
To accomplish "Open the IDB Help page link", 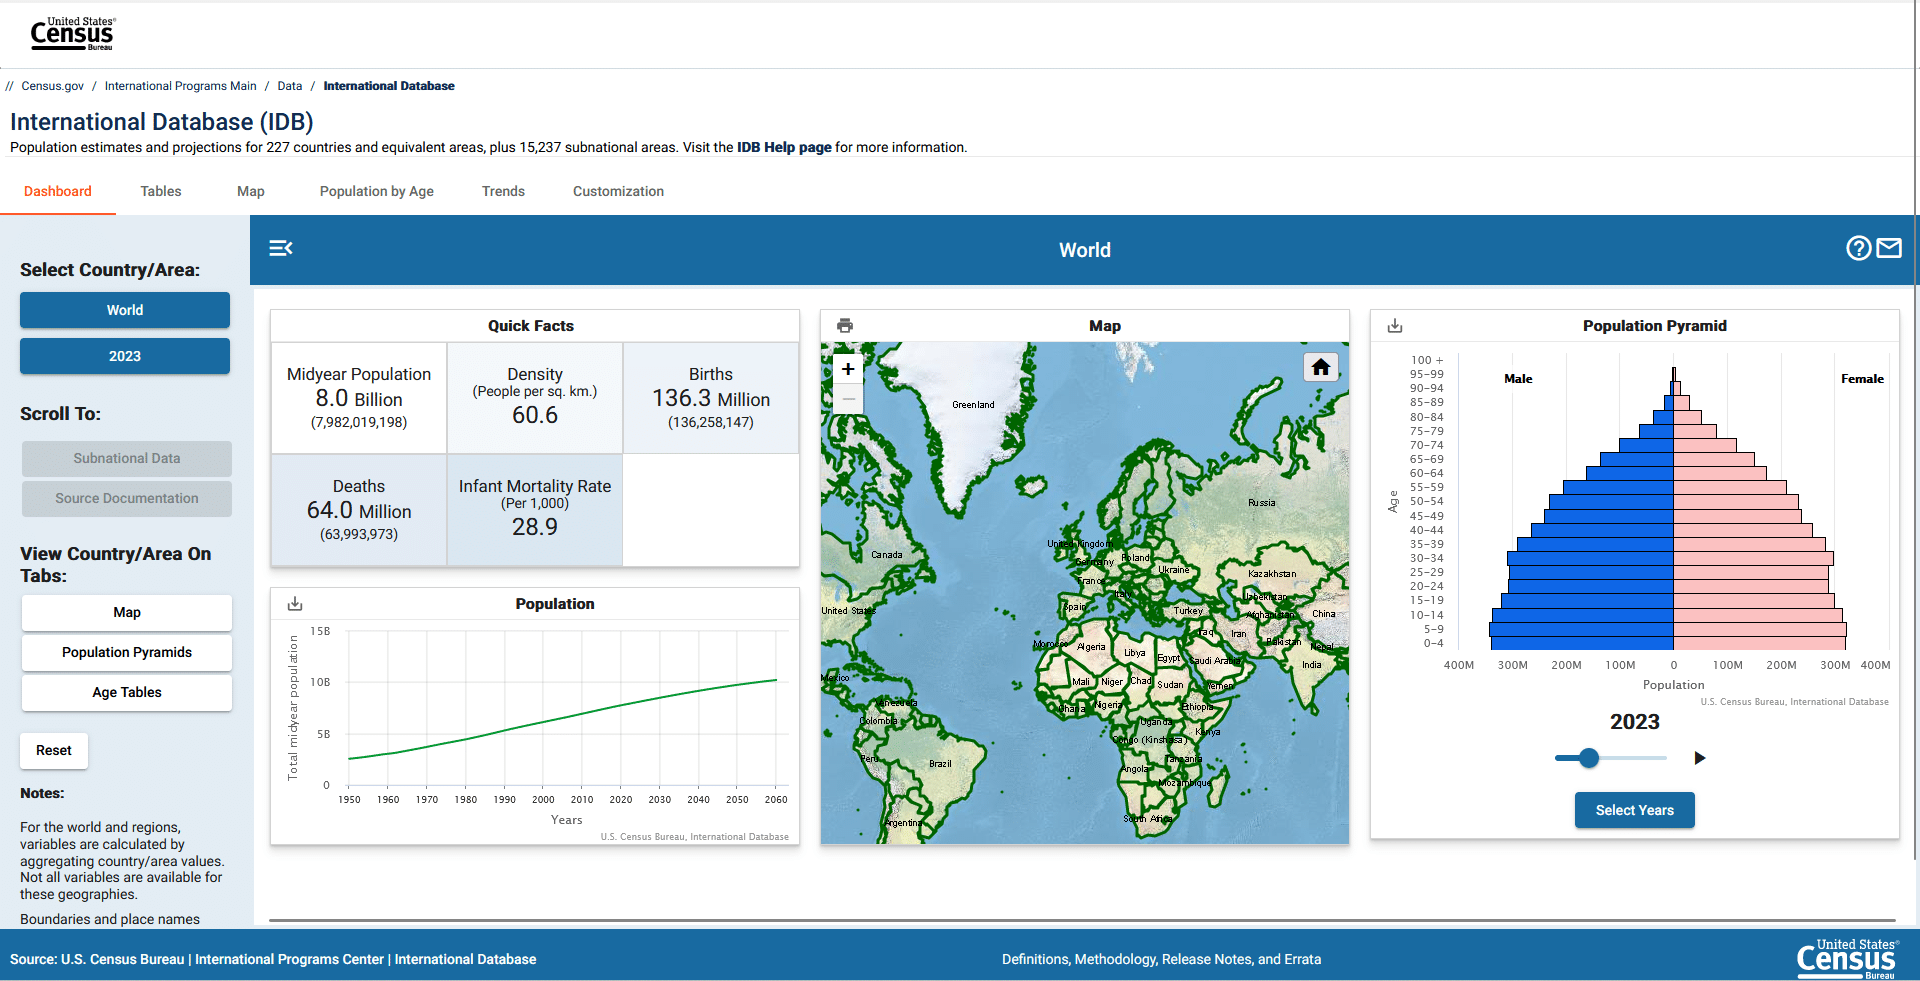I will click(x=784, y=147).
